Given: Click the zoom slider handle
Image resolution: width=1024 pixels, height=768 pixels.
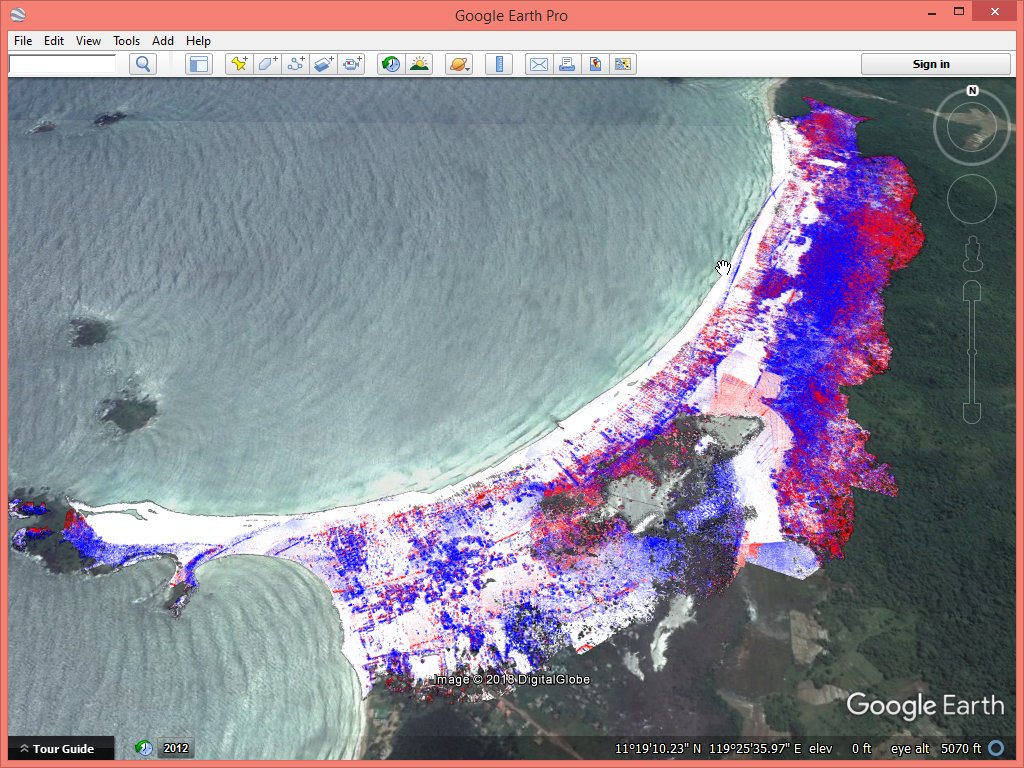Looking at the screenshot, I should tap(972, 352).
